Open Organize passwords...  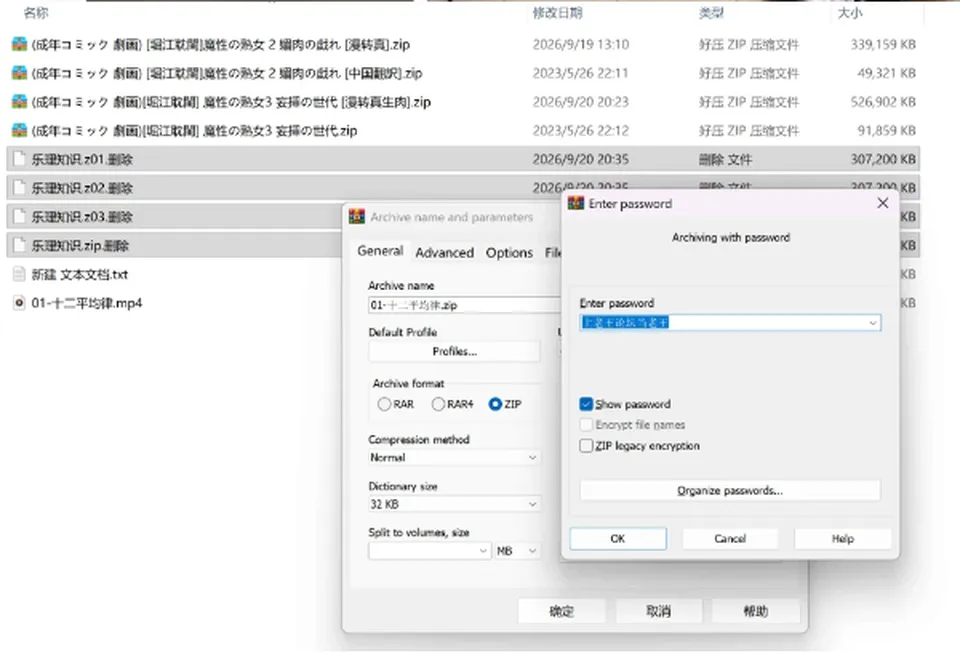(x=730, y=490)
